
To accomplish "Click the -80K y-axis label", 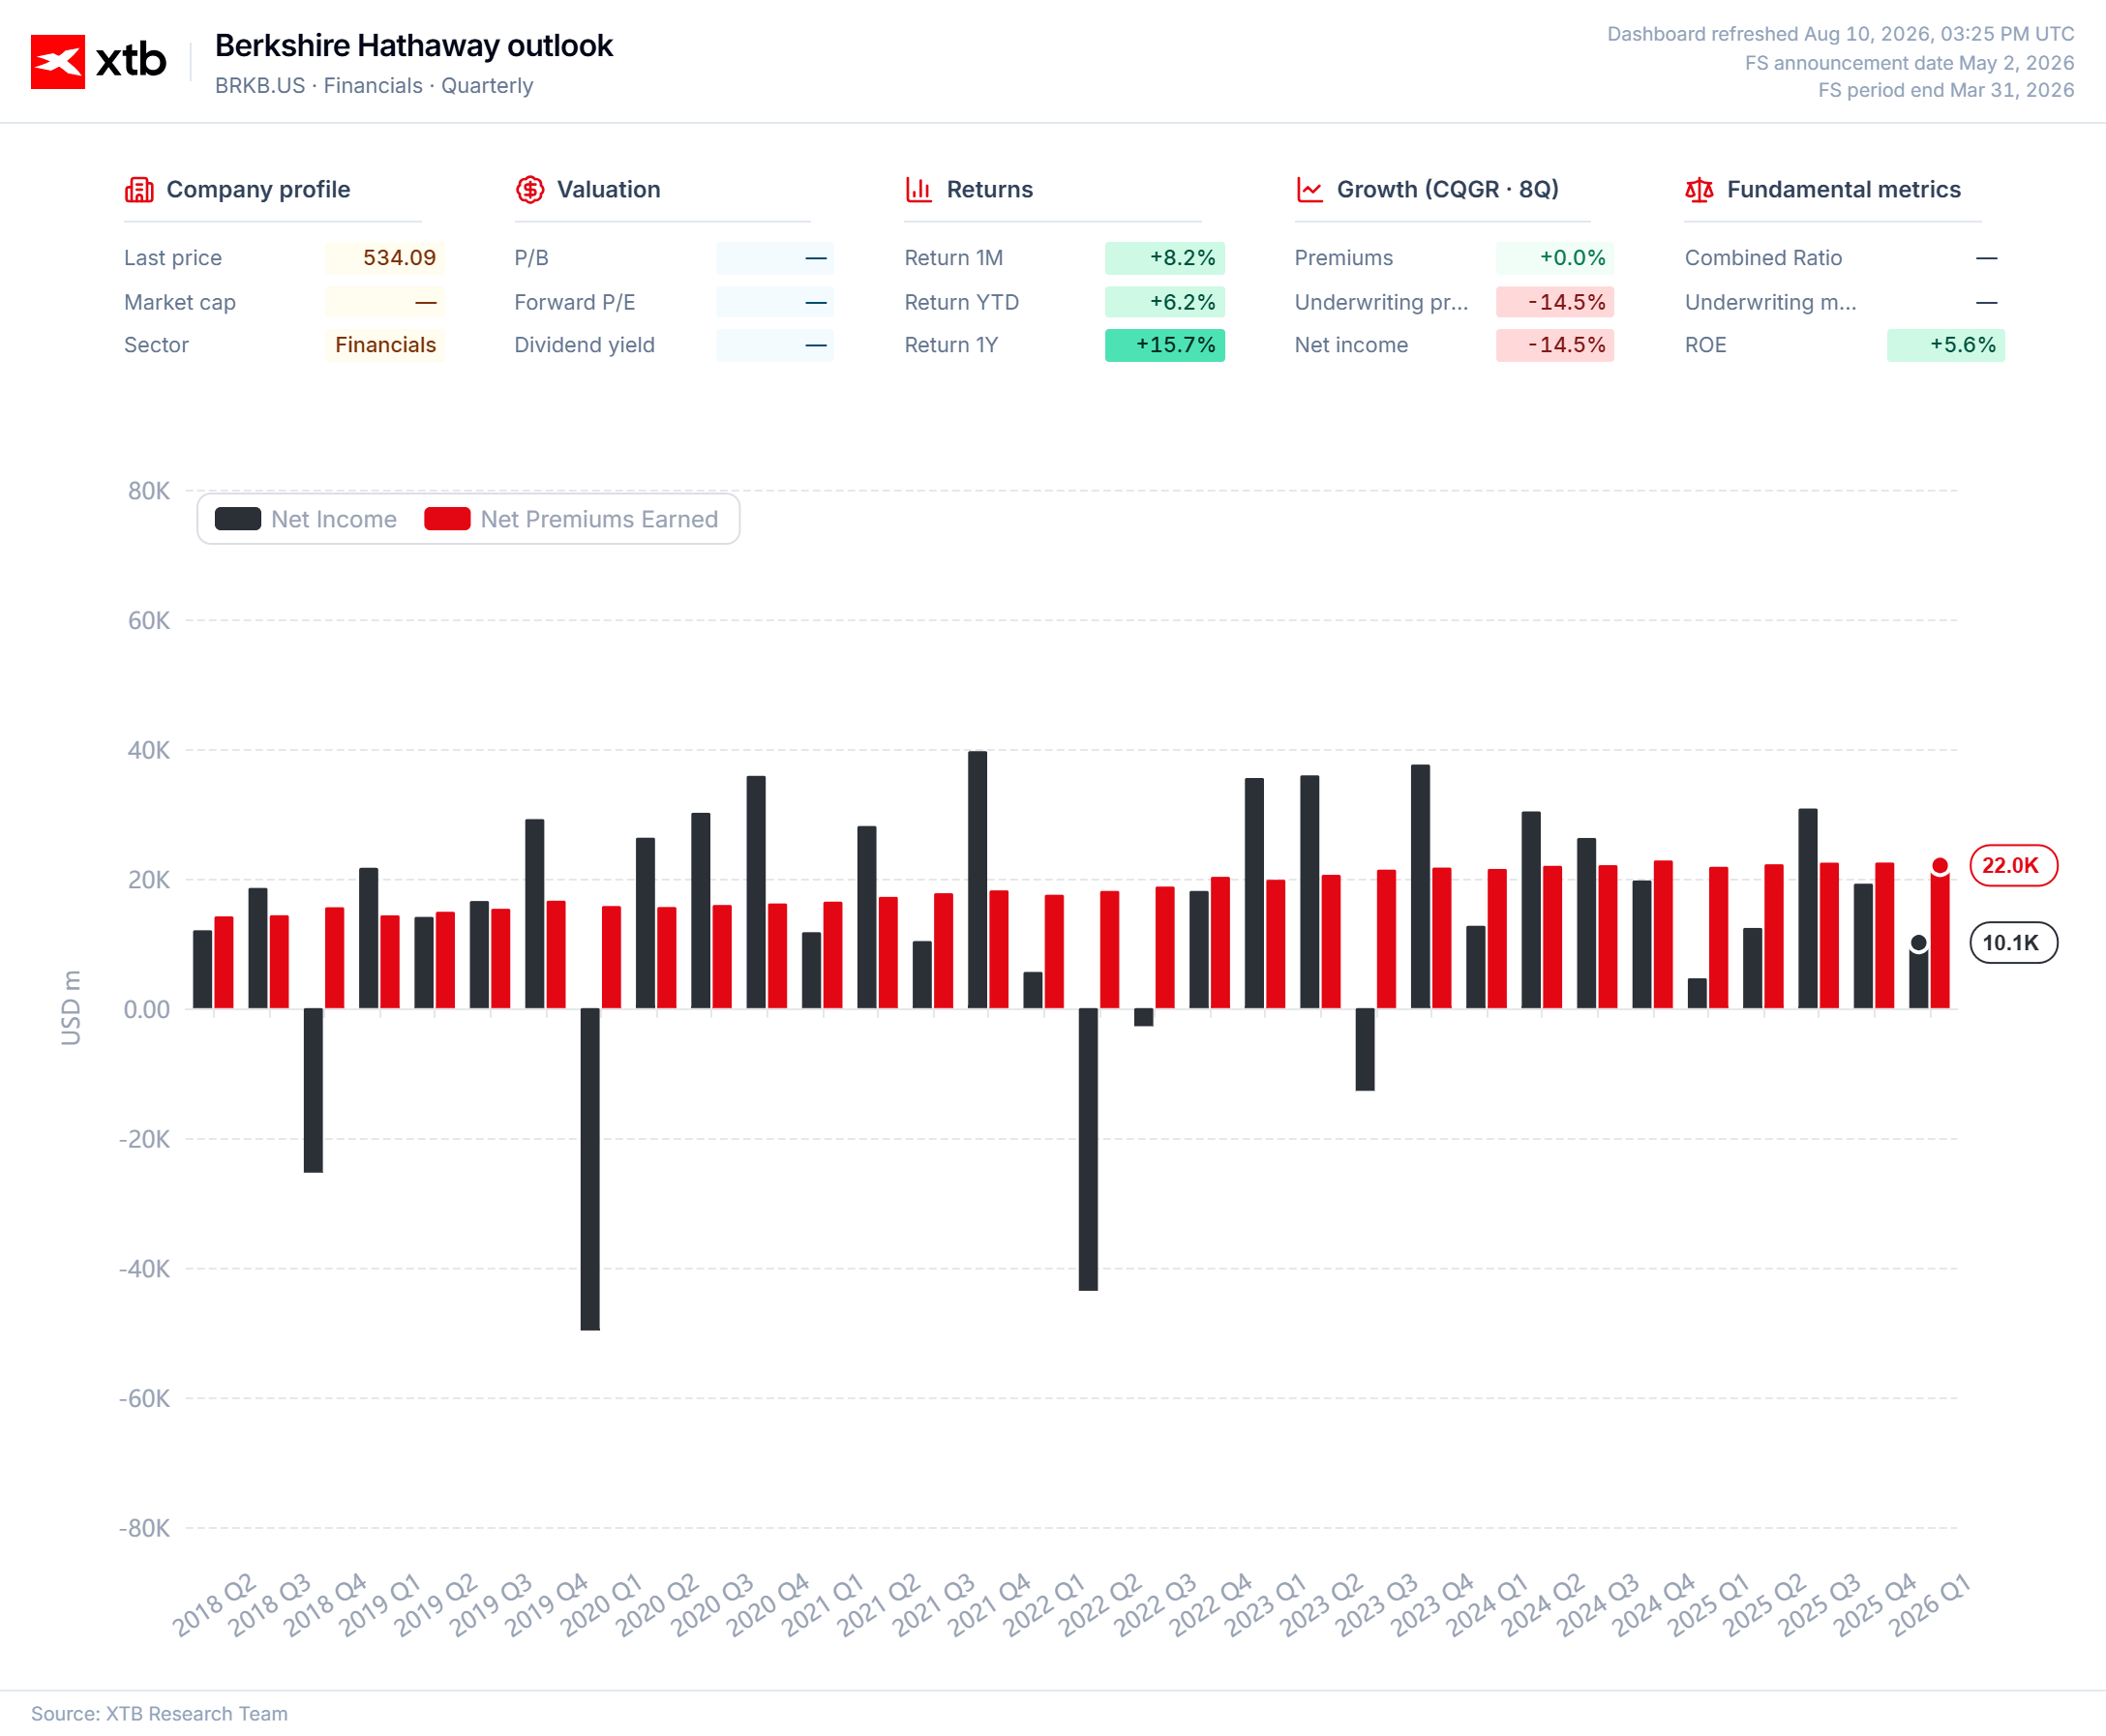I will pyautogui.click(x=145, y=1528).
